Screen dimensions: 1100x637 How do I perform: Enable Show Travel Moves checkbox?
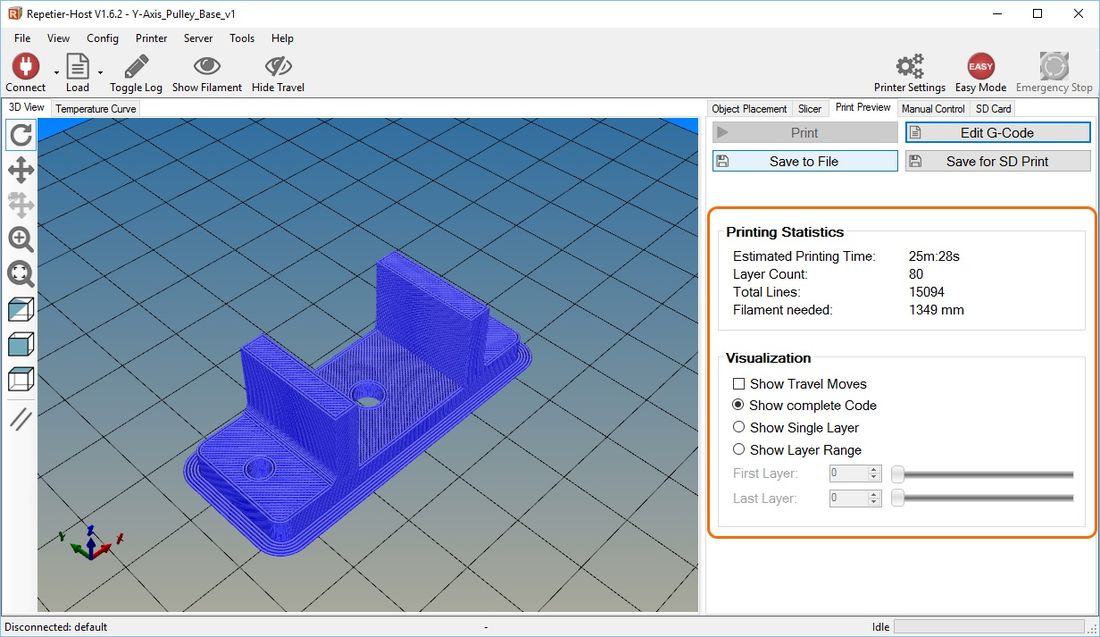click(739, 384)
